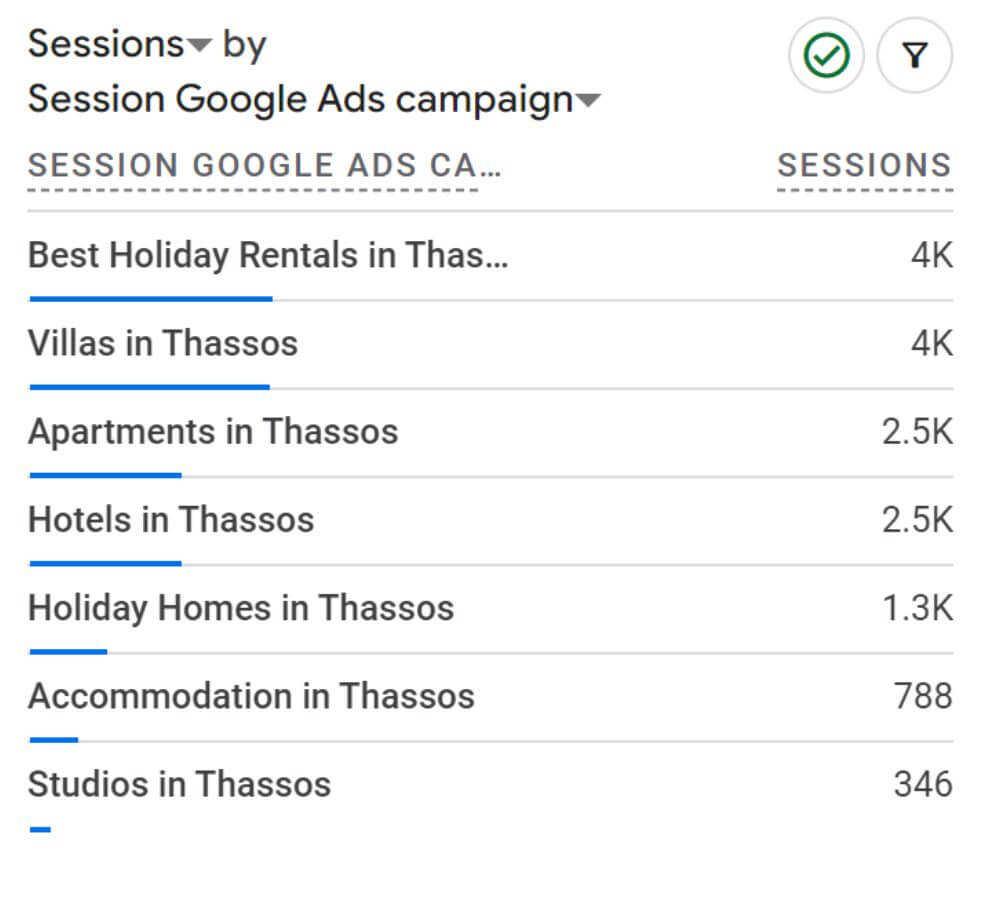Select the Best Holiday Rentals in Thas… row
Screen dimensions: 1000x900
pyautogui.click(x=490, y=256)
